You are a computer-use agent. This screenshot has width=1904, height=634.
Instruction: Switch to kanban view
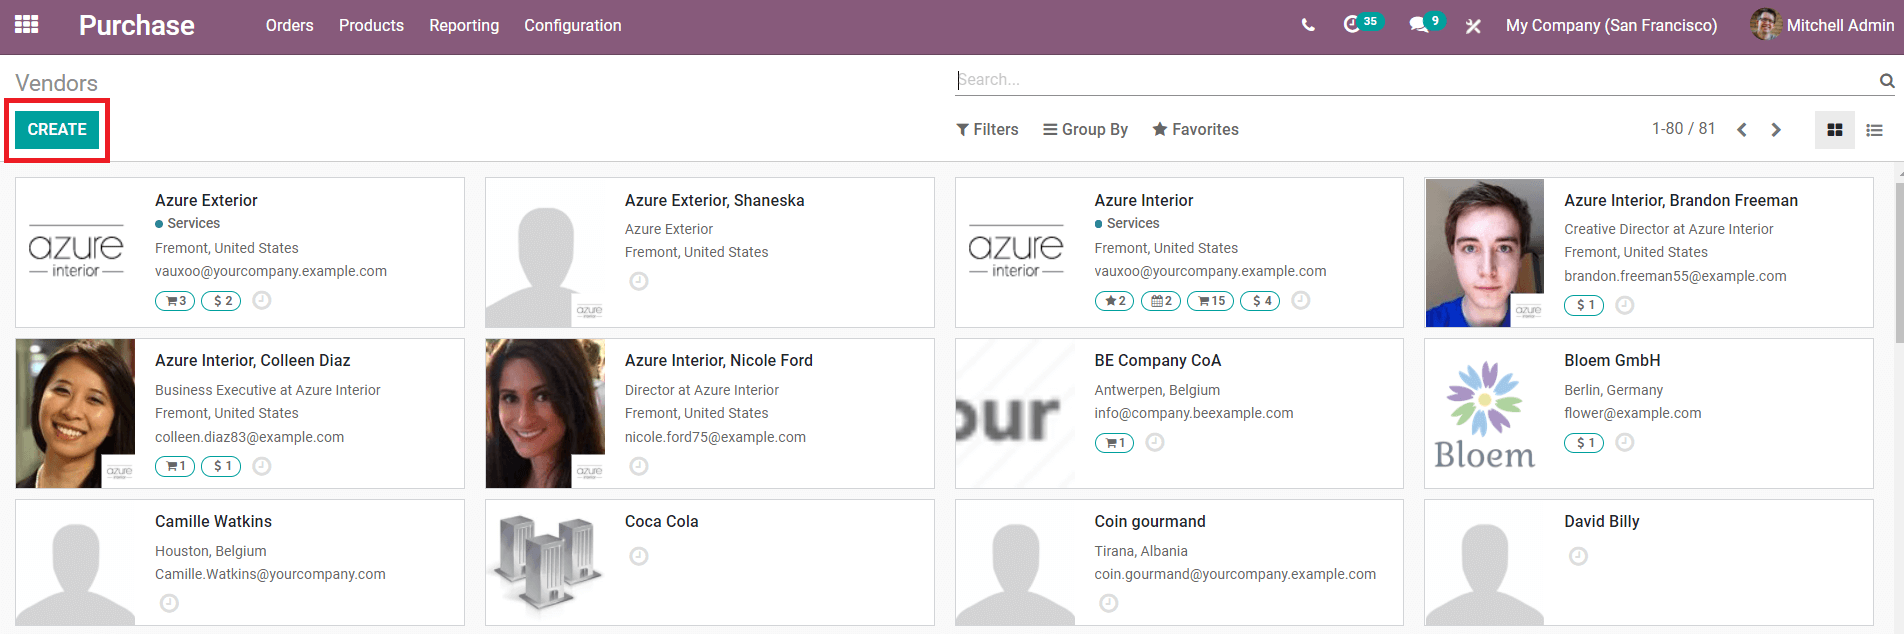(x=1835, y=130)
